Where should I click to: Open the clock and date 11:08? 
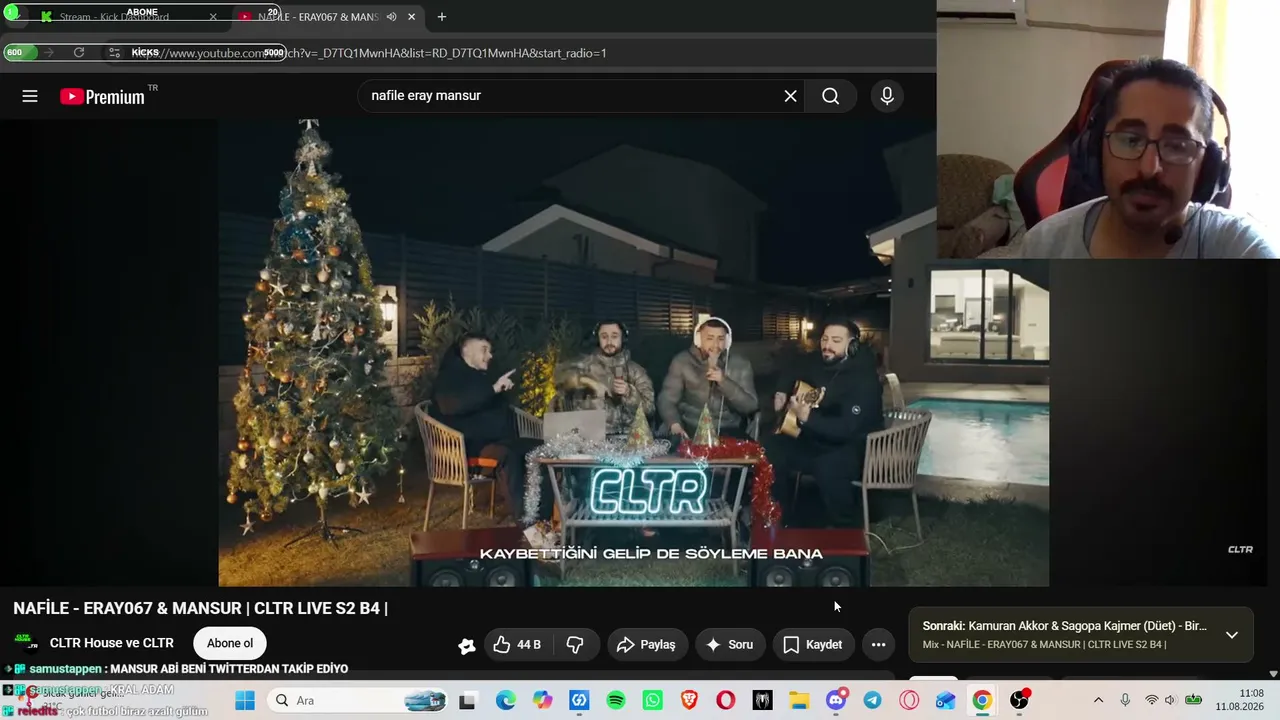click(1240, 700)
